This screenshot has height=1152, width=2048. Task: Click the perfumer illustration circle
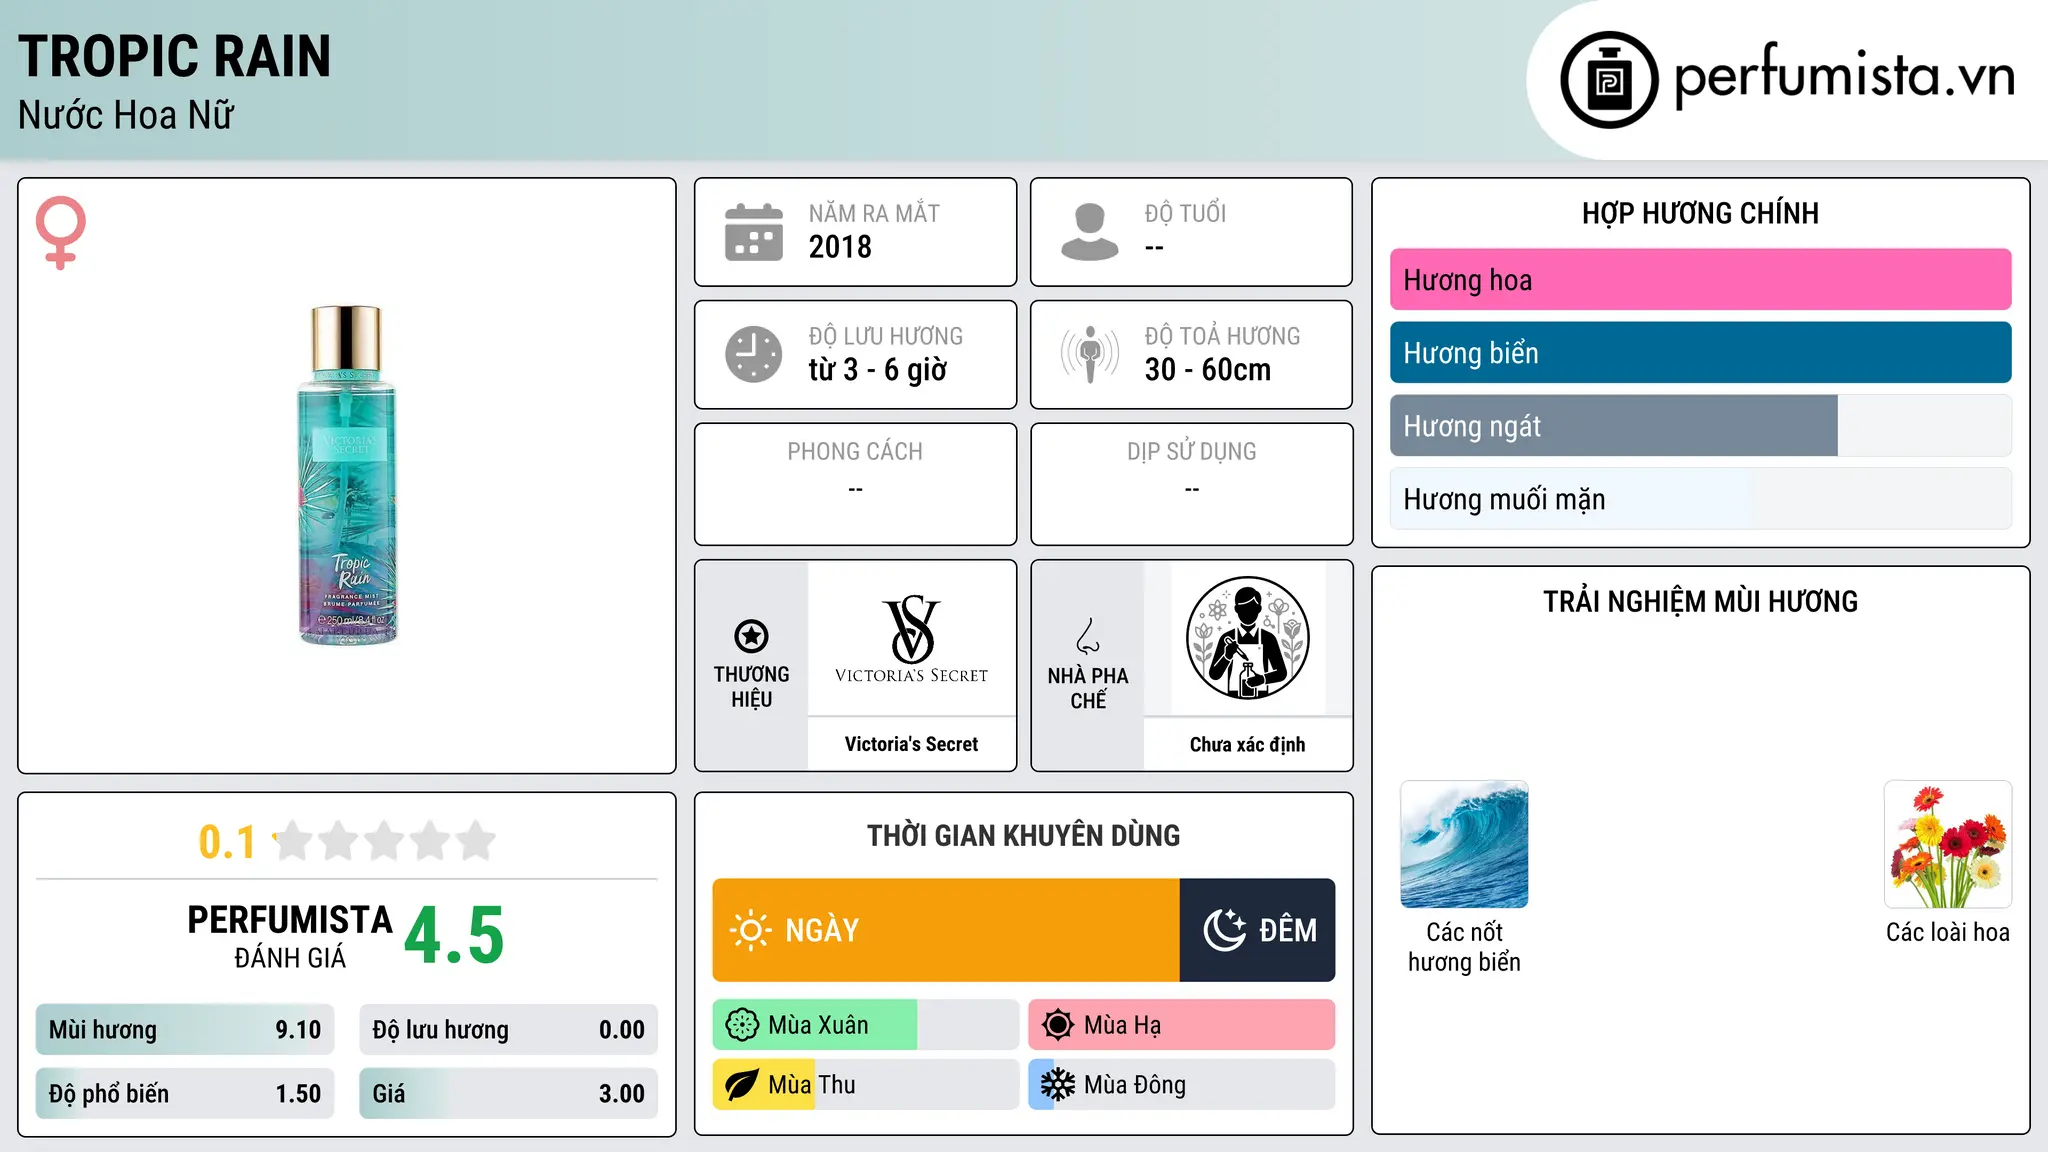click(x=1247, y=638)
